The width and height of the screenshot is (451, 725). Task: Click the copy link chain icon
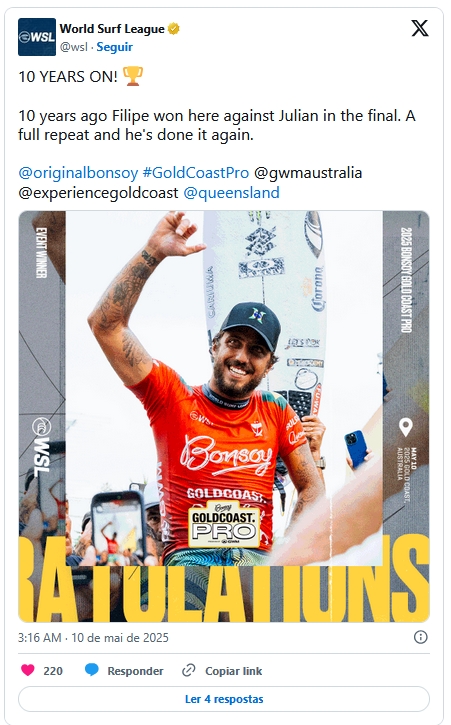pos(189,670)
